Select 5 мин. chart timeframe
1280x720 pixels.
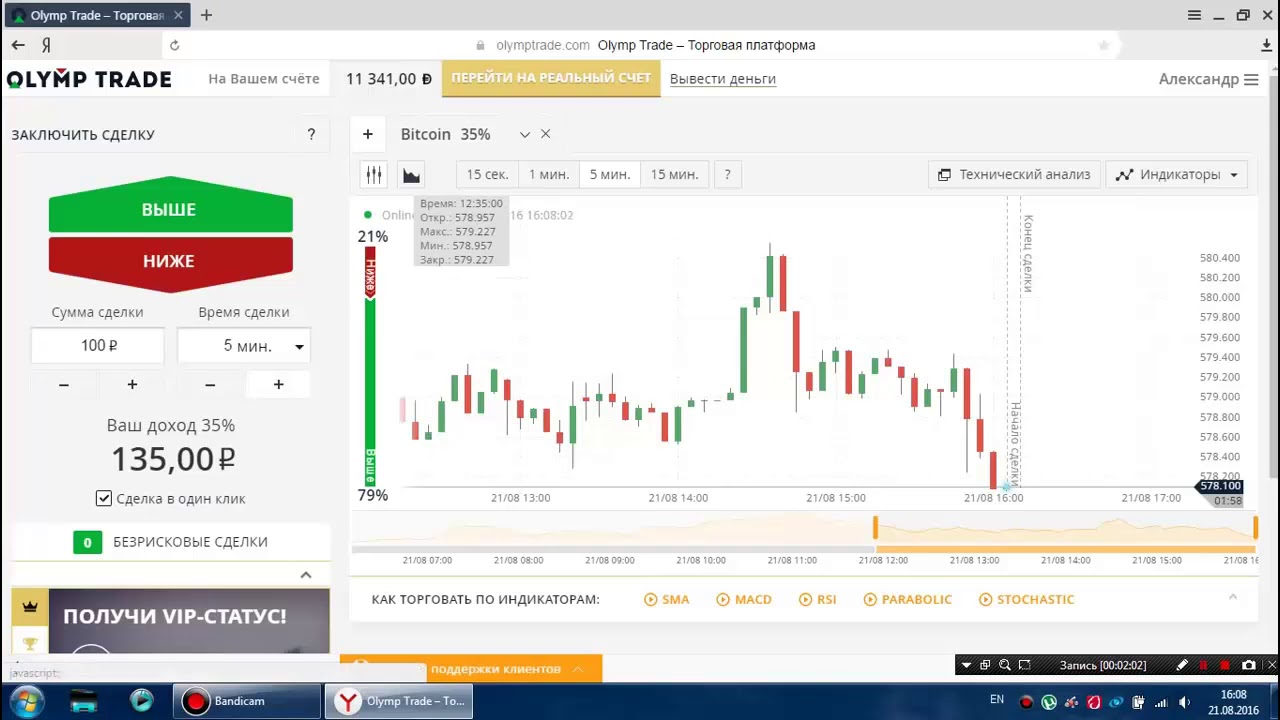click(610, 174)
